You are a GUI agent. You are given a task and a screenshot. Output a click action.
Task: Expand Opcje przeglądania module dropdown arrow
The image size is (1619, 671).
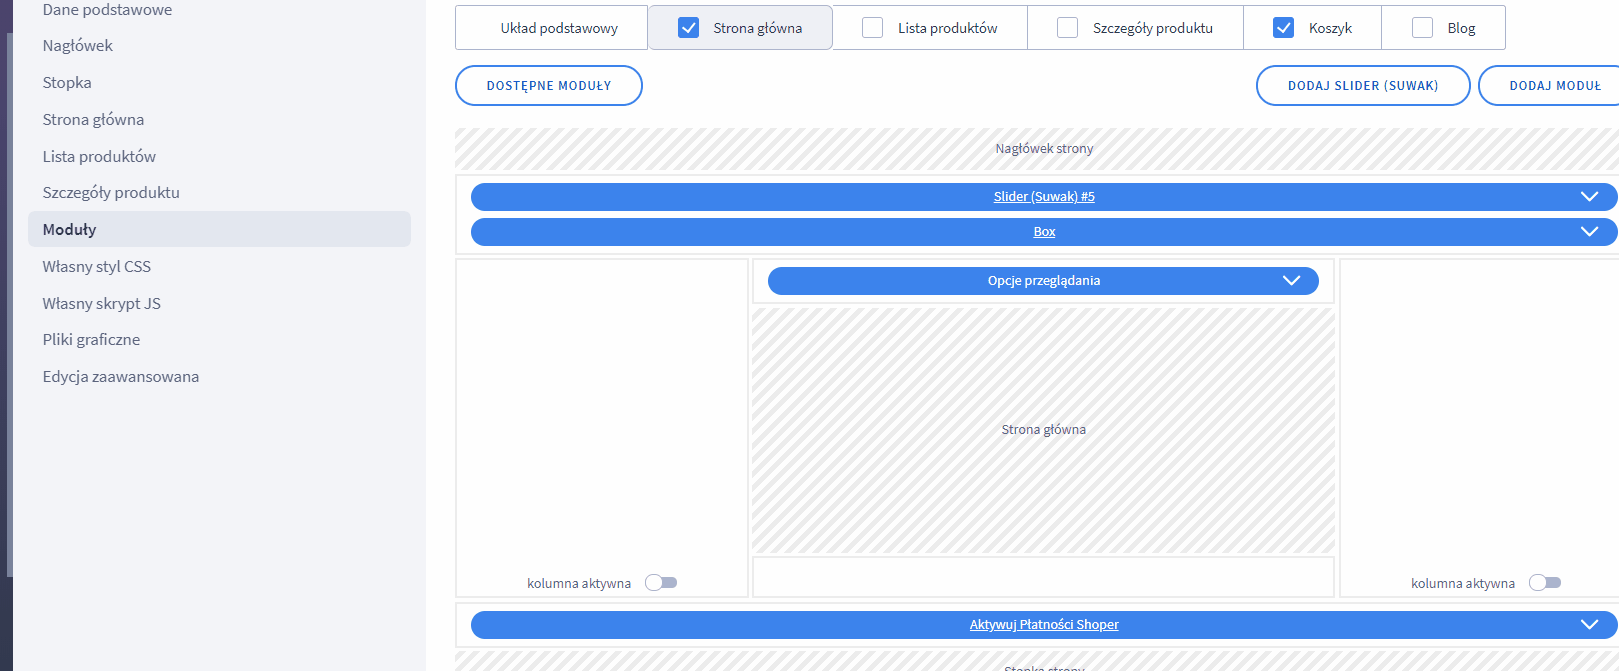coord(1291,281)
